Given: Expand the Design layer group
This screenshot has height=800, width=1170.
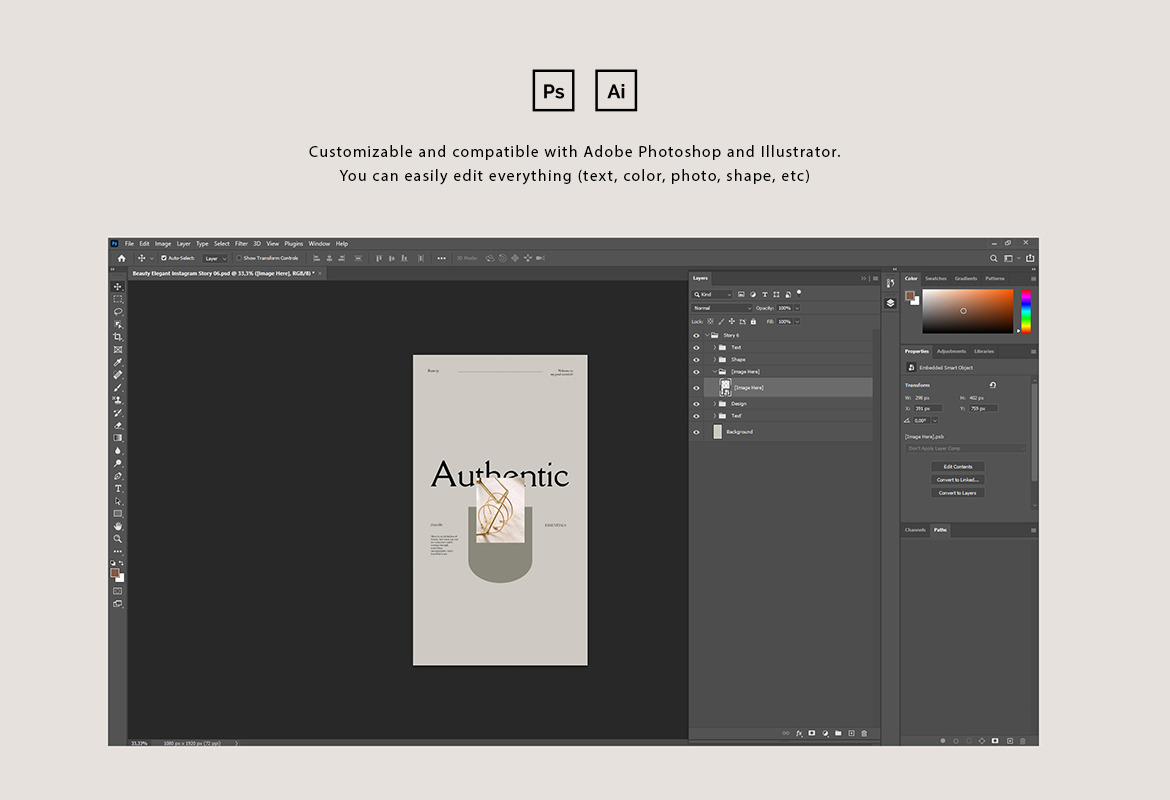Looking at the screenshot, I should point(714,404).
